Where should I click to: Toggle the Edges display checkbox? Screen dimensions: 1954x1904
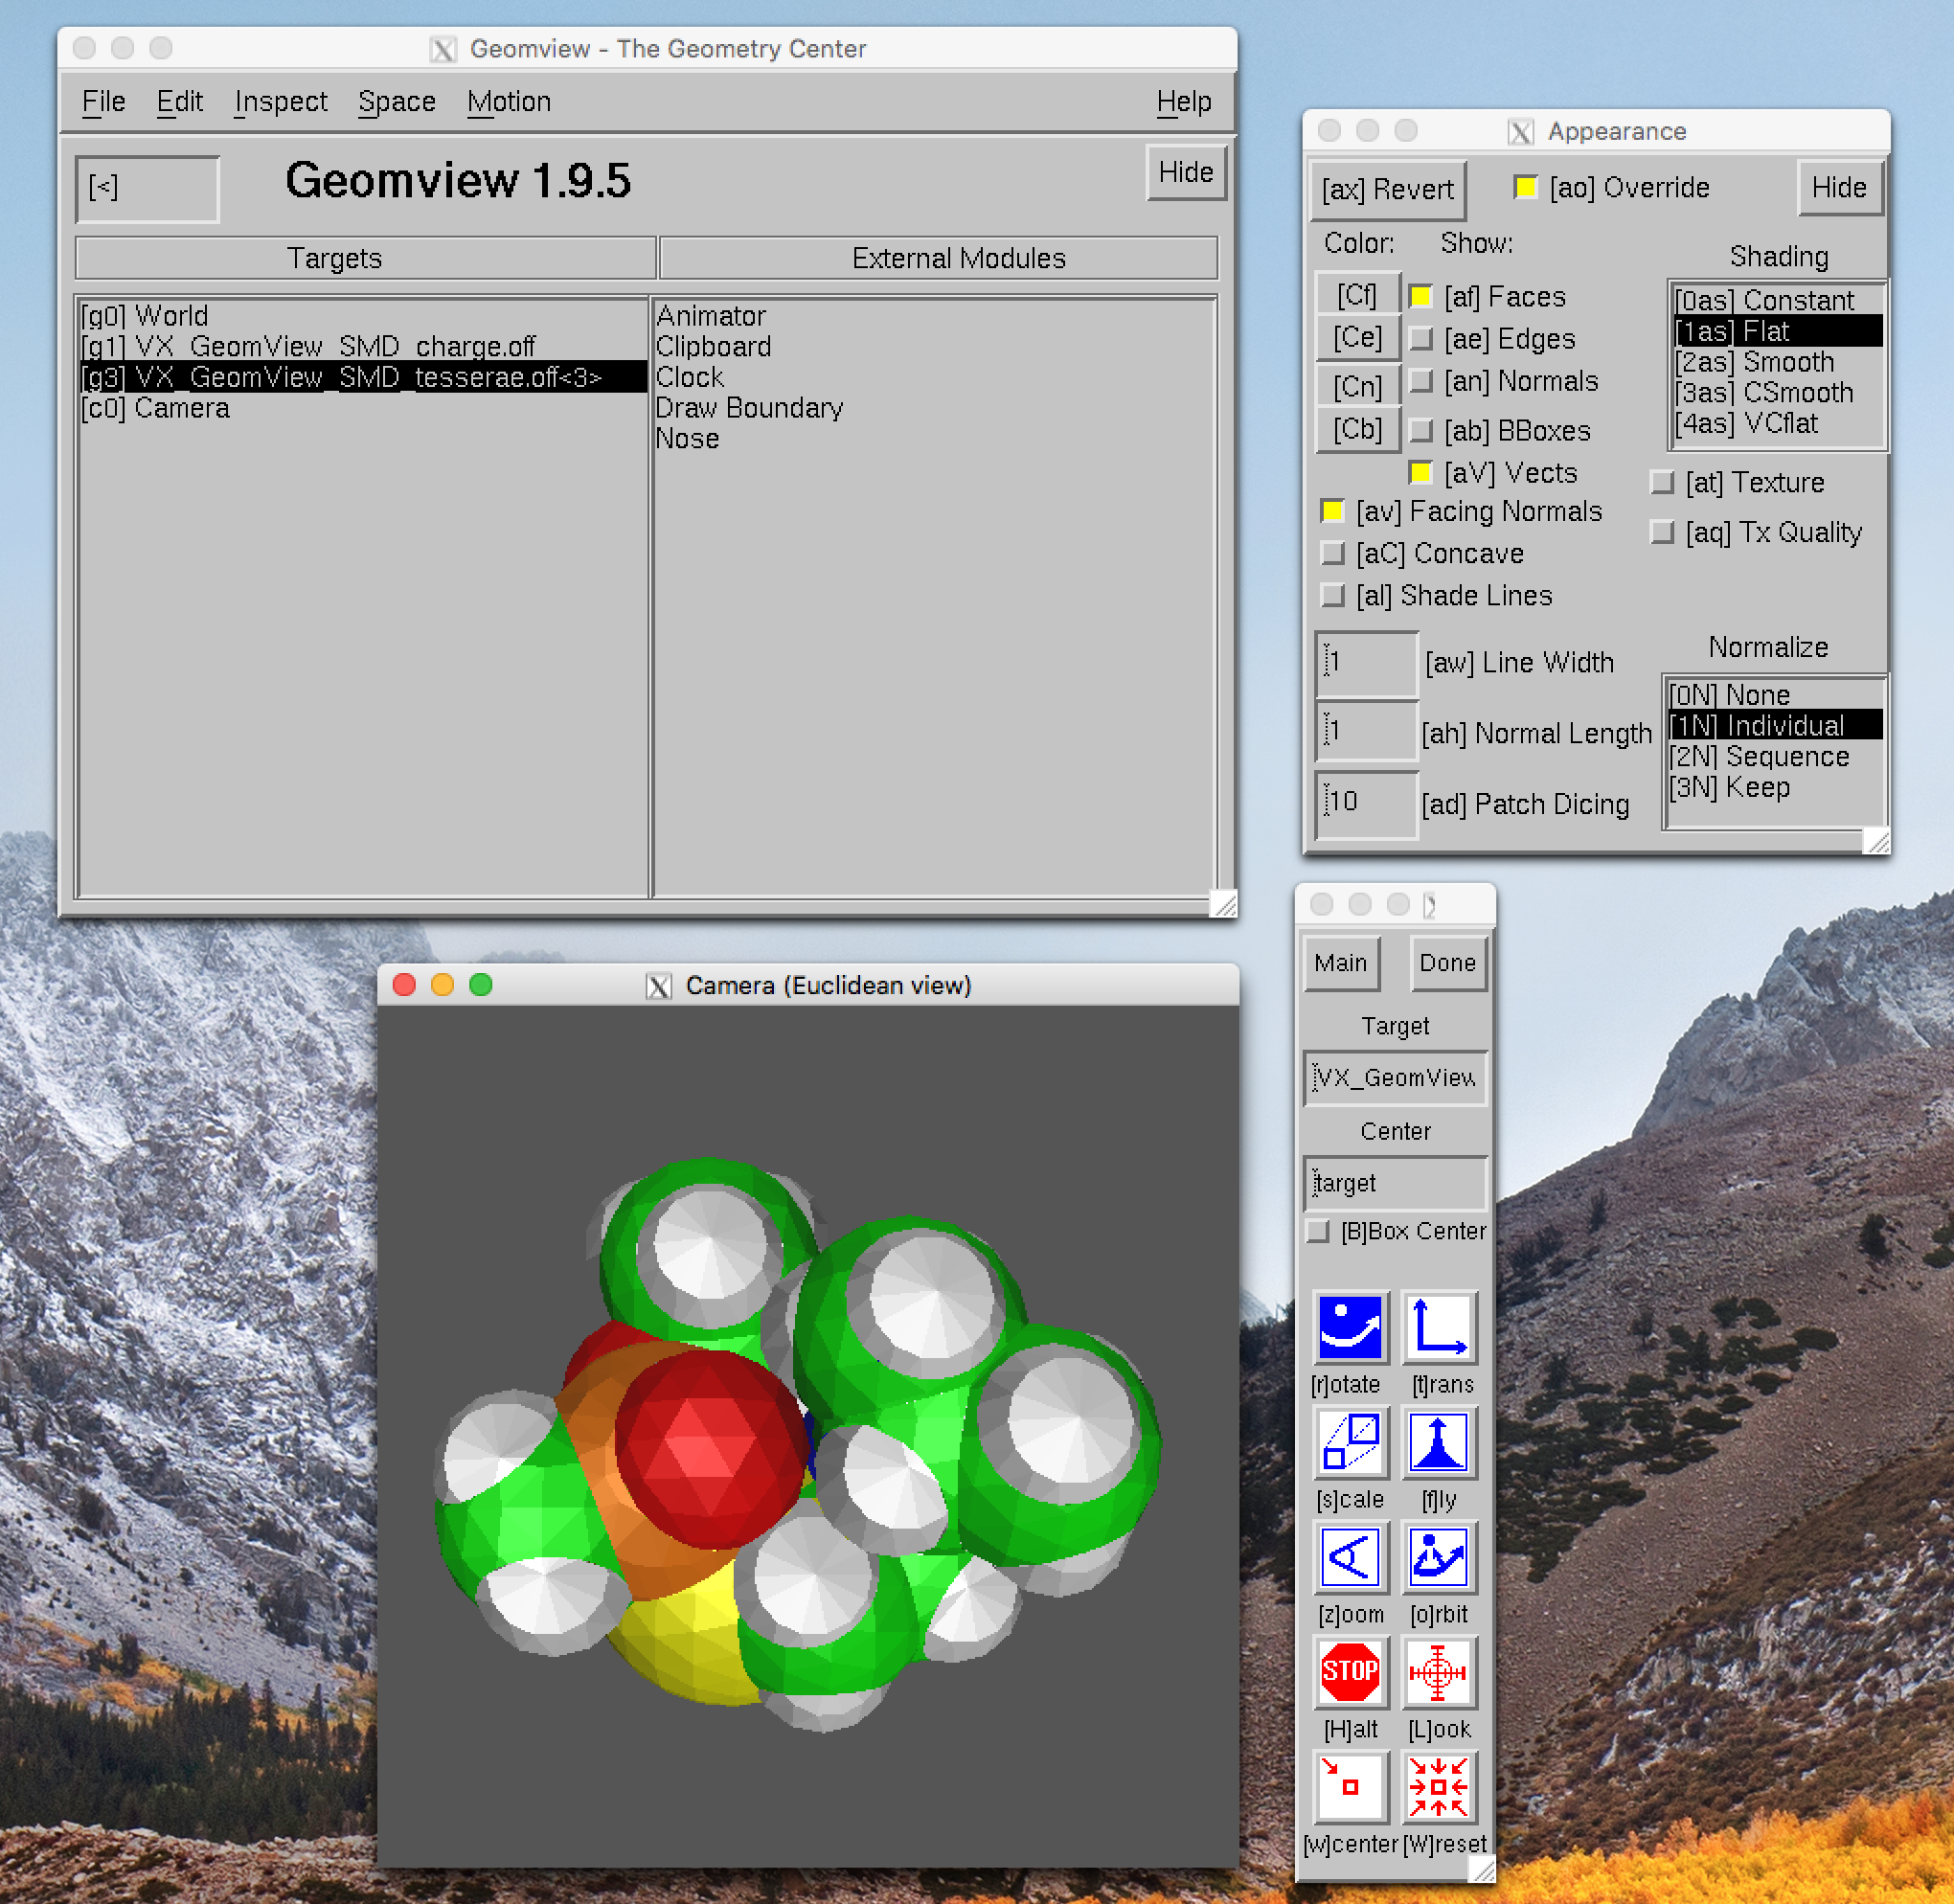(1420, 339)
